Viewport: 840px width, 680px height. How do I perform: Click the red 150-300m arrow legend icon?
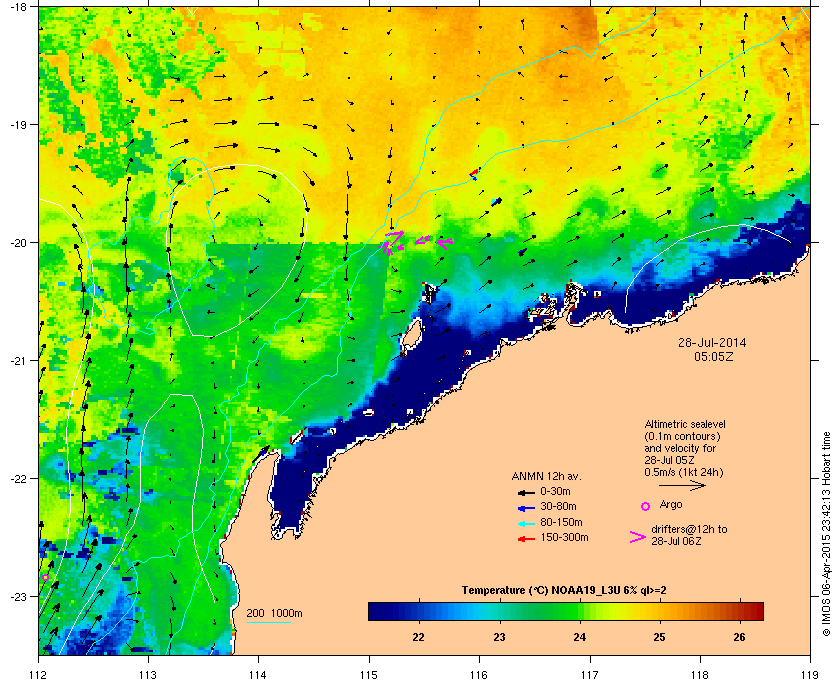[526, 539]
